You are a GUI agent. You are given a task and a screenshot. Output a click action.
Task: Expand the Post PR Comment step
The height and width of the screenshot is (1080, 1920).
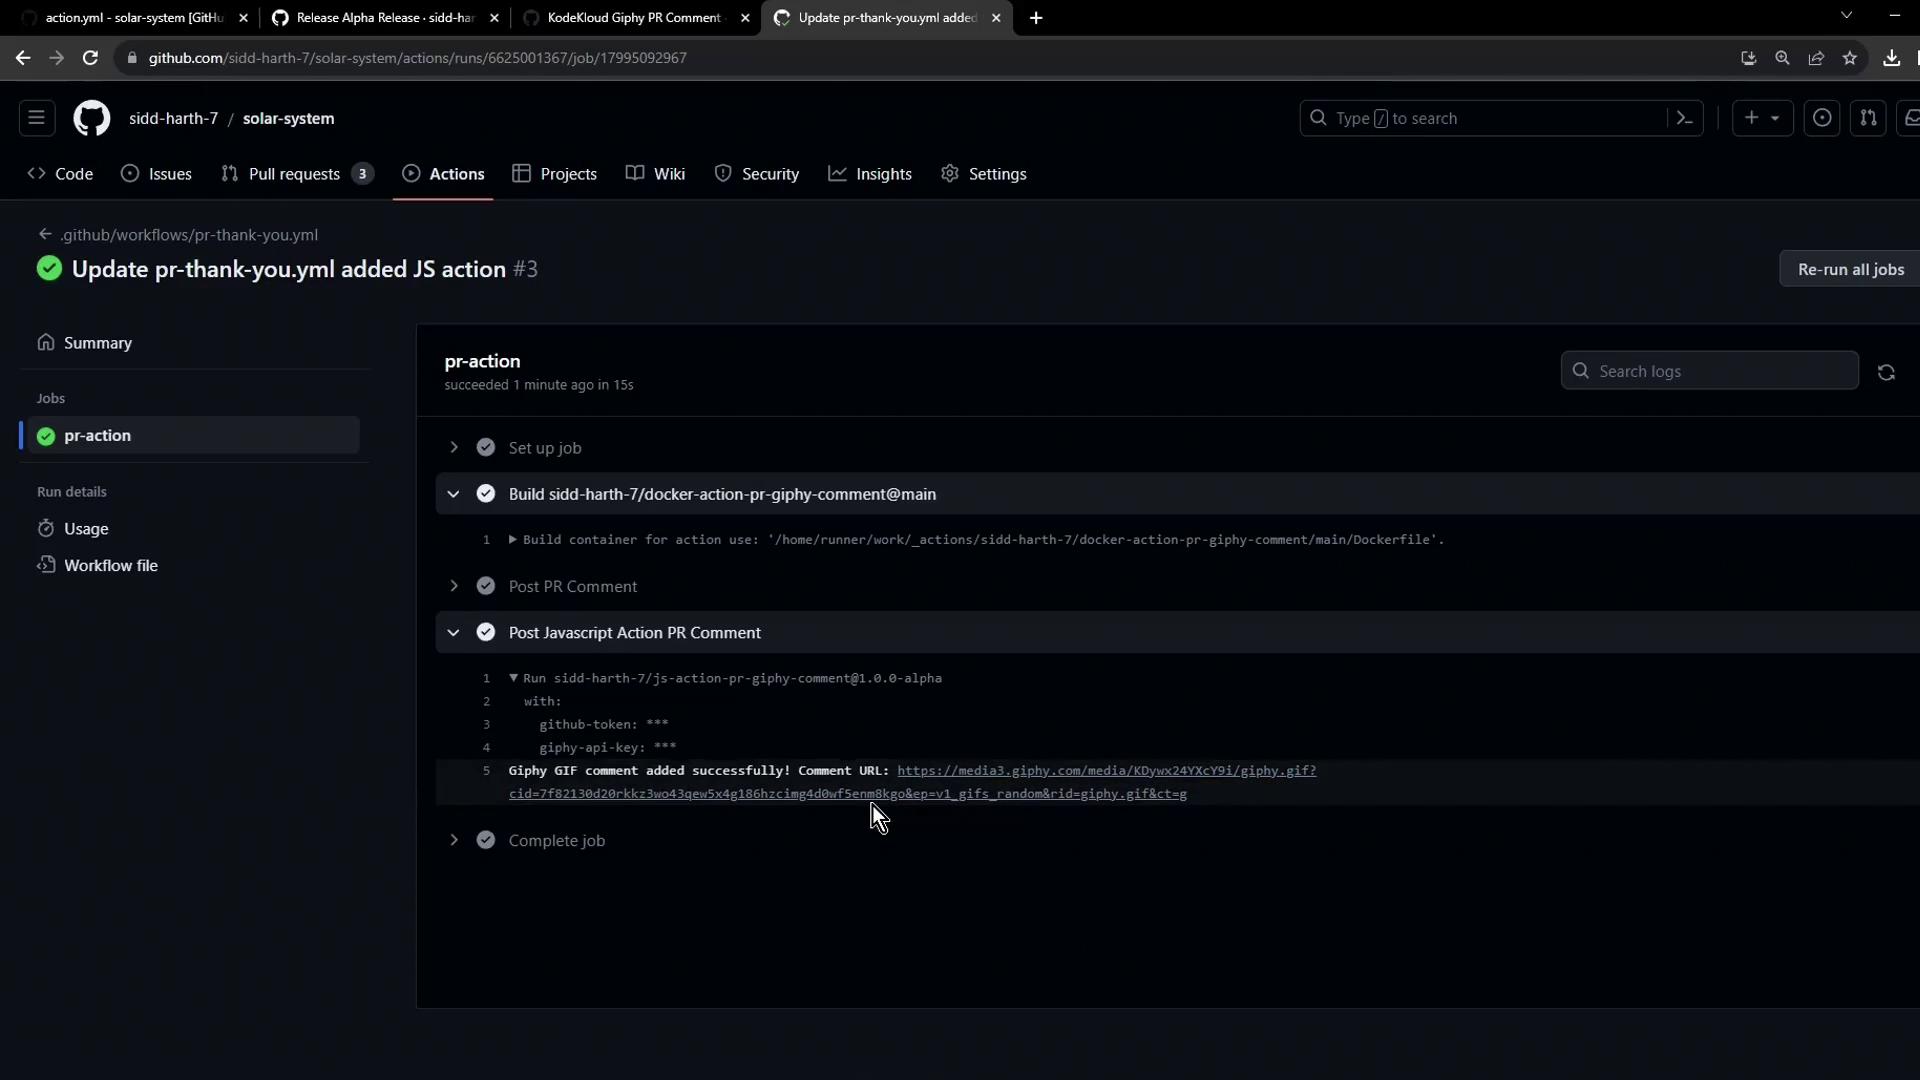click(454, 586)
